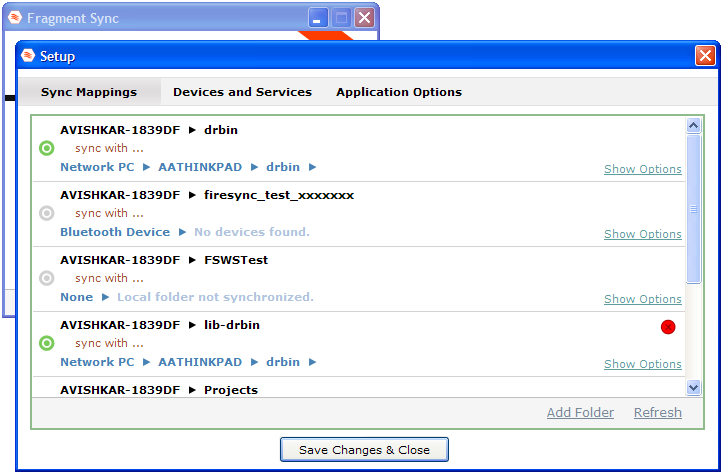
Task: Show Options for the lib-drbin mapping
Action: [x=643, y=364]
